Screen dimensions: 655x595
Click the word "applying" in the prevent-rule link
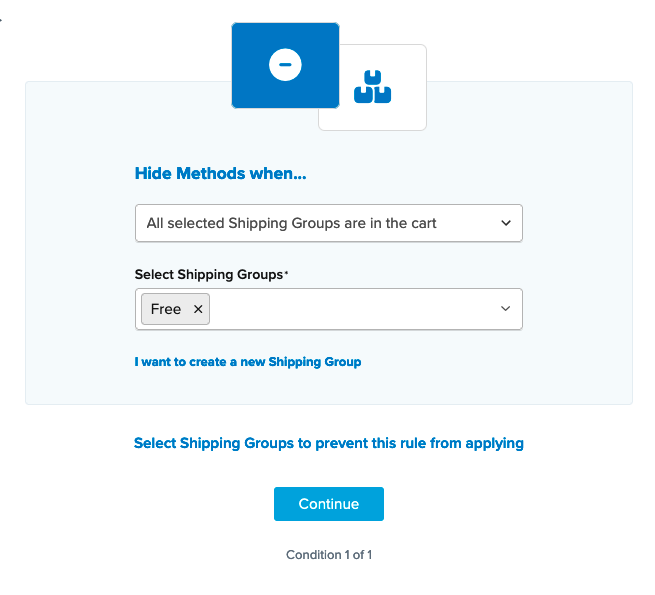tap(491, 443)
